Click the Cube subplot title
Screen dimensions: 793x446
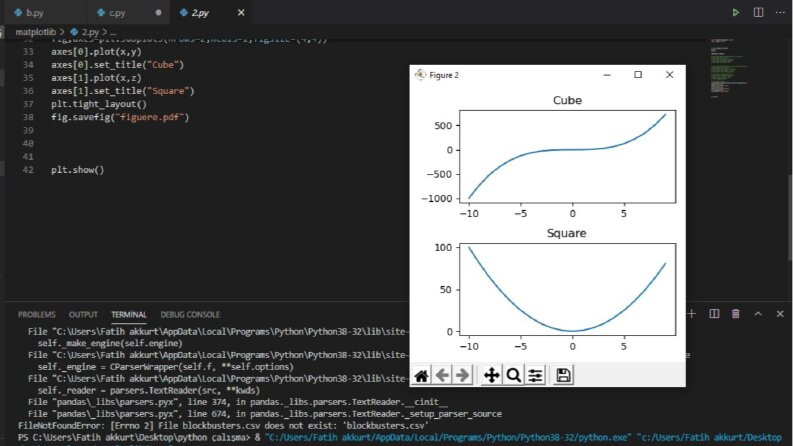tap(567, 100)
